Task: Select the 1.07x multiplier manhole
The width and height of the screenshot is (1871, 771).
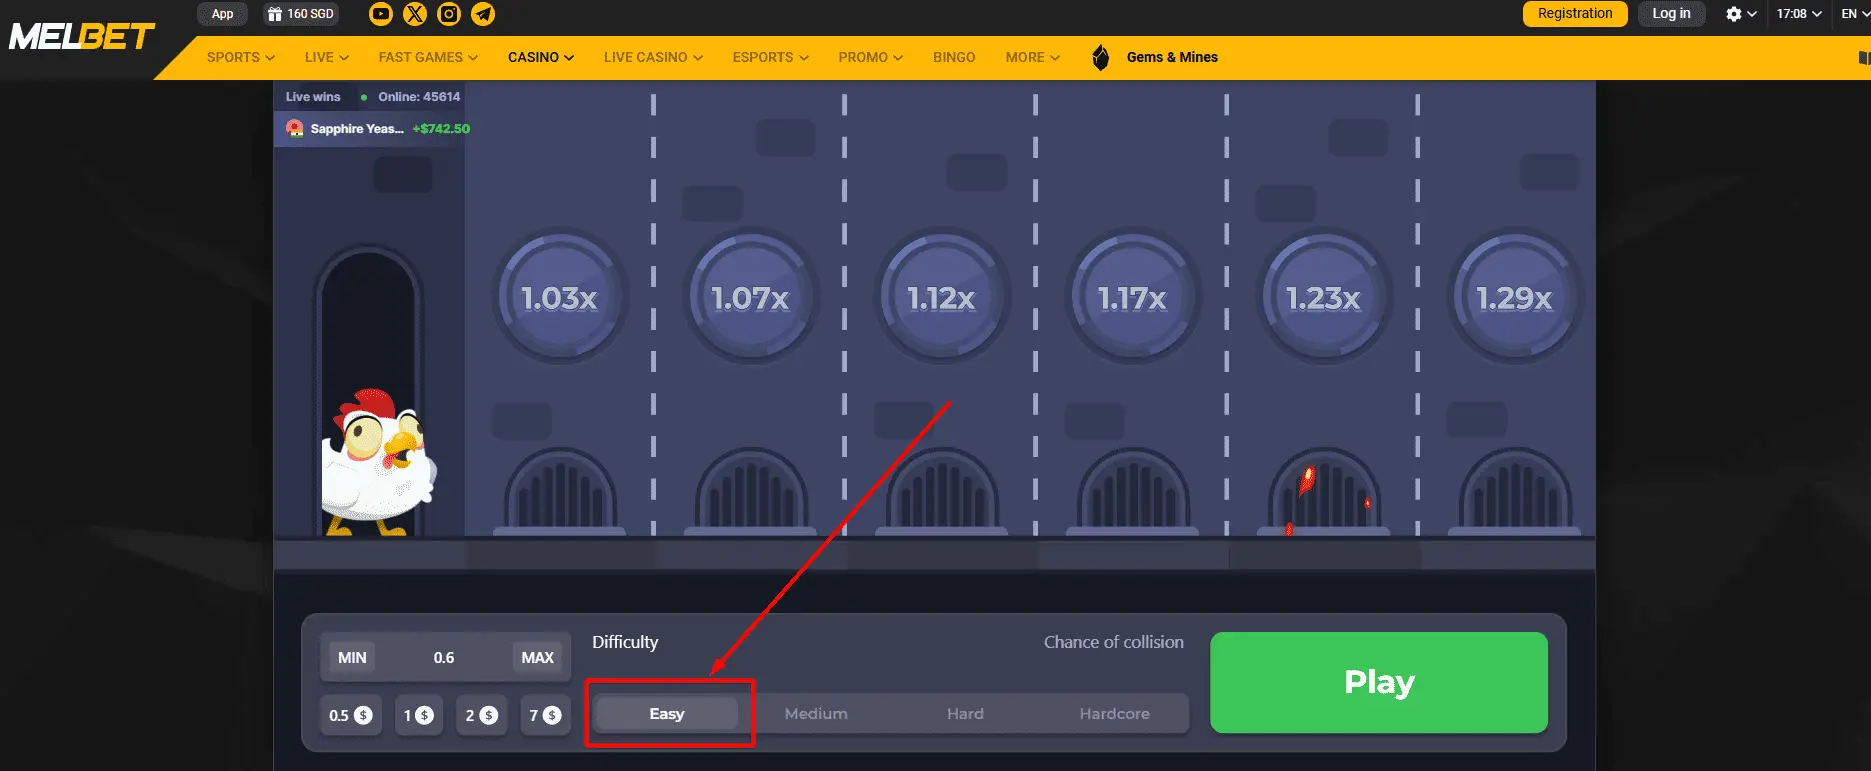Action: coord(751,298)
